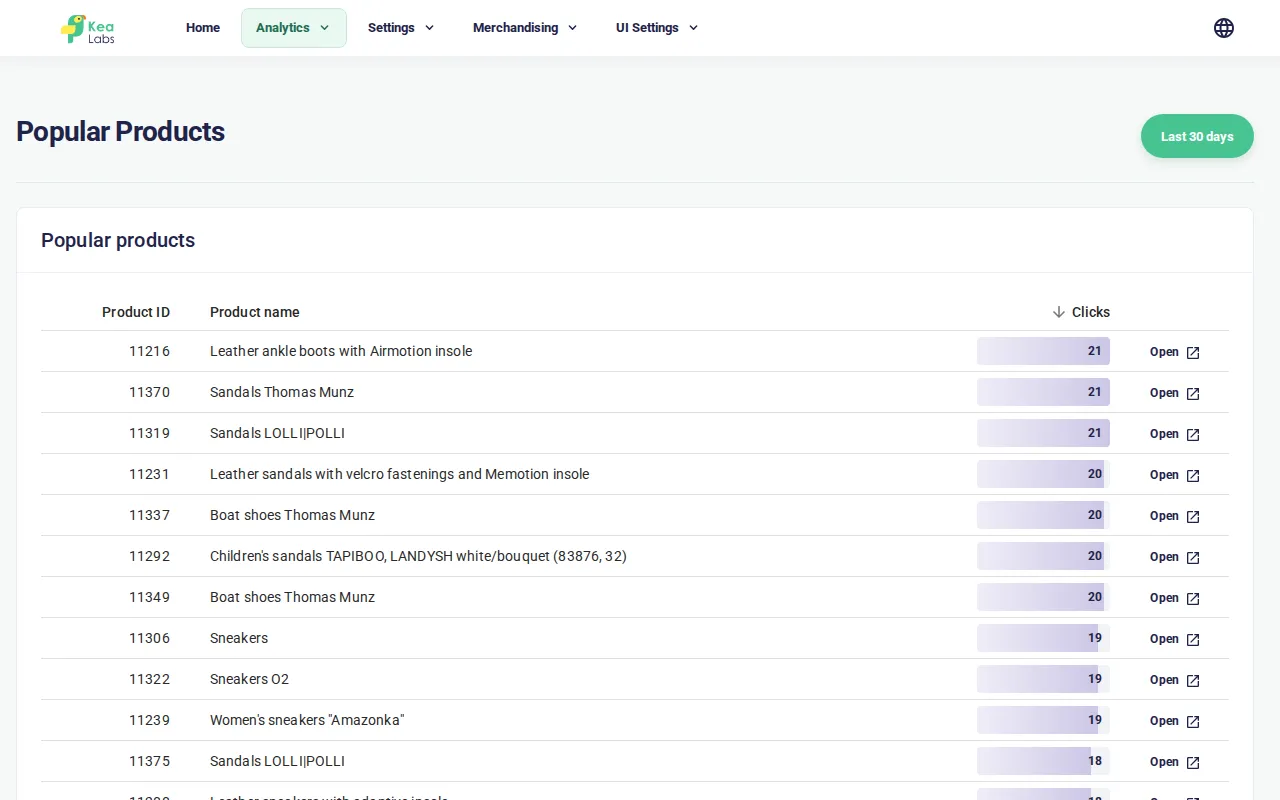
Task: Click Sandals LOLLI|POLLI name for 11375
Action: pyautogui.click(x=277, y=761)
